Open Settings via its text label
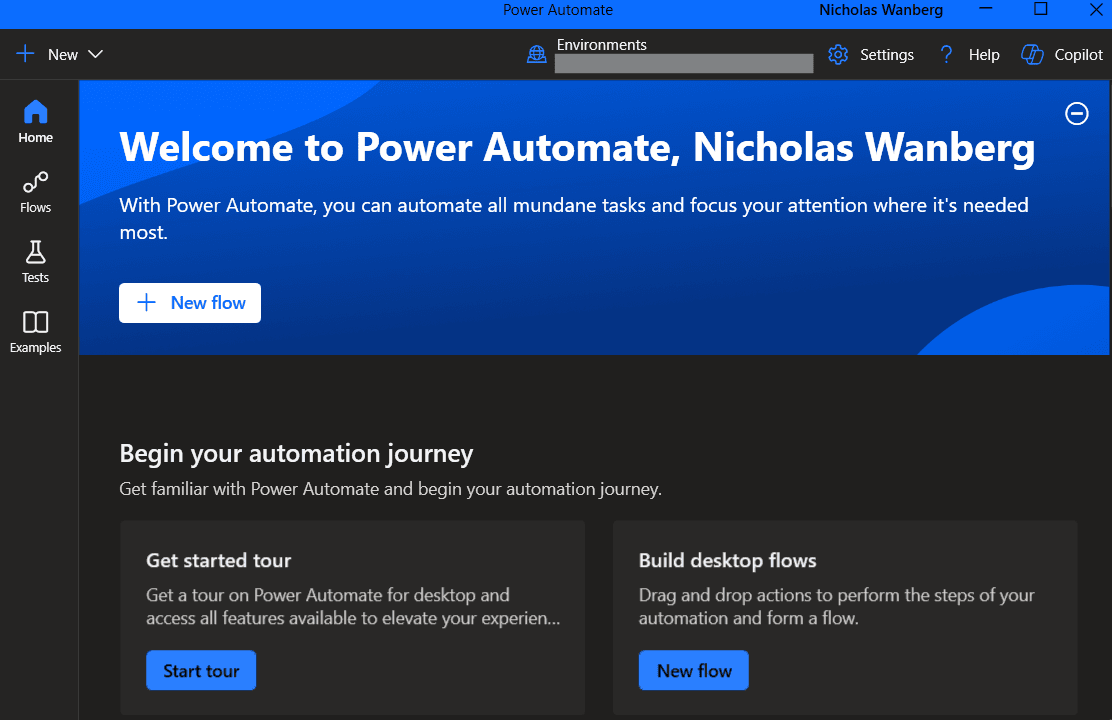The image size is (1112, 720). tap(886, 55)
